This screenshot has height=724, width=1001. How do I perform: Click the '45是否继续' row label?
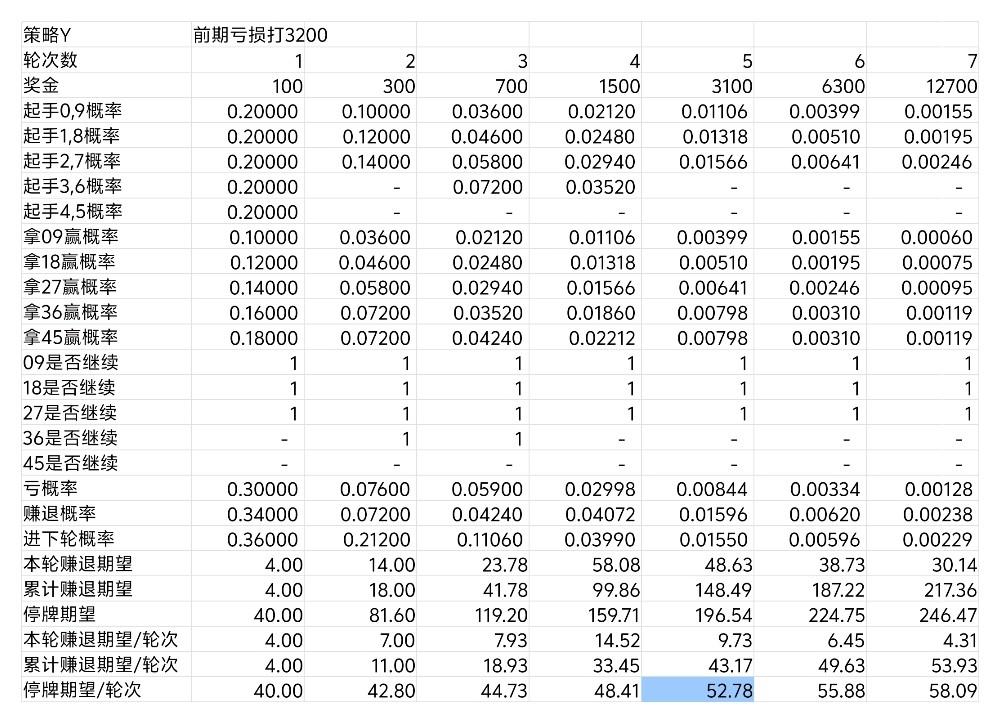tap(70, 464)
